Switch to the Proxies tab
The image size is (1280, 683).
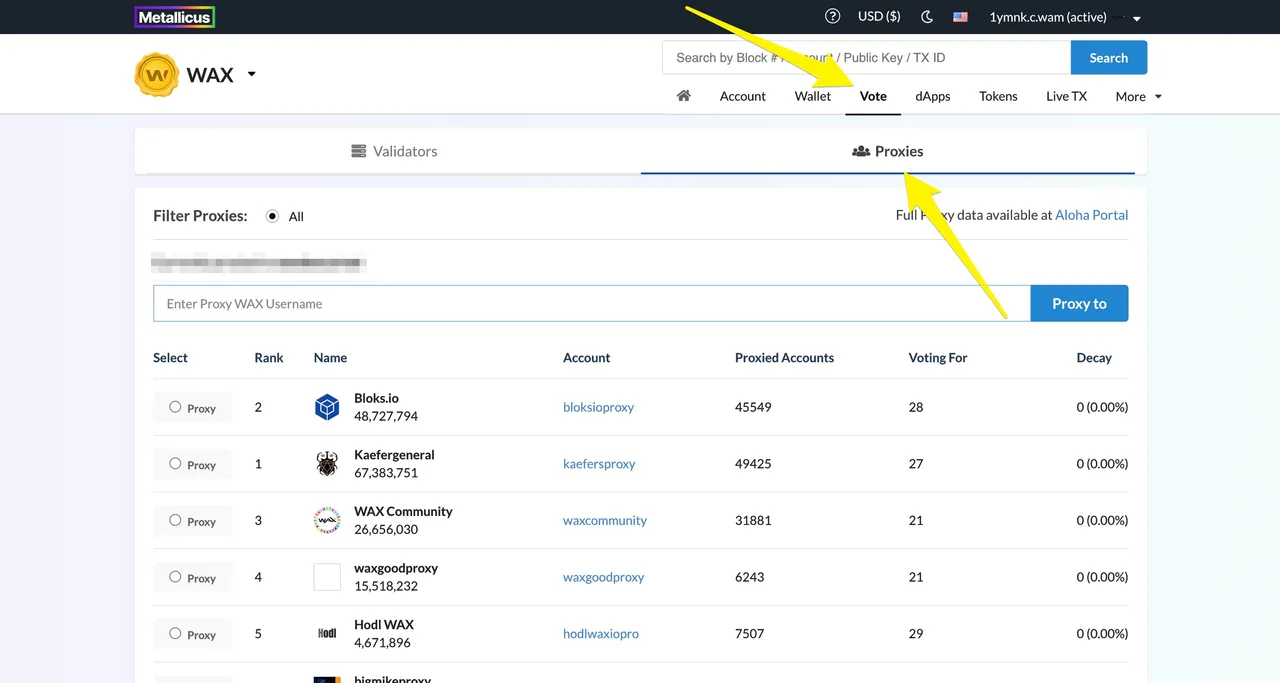coord(888,151)
